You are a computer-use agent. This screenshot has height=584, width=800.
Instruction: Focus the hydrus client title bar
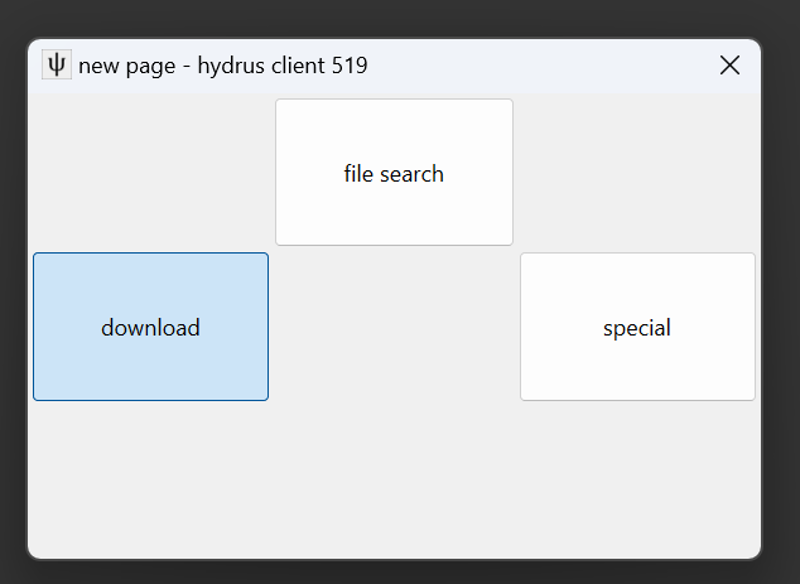(x=394, y=66)
